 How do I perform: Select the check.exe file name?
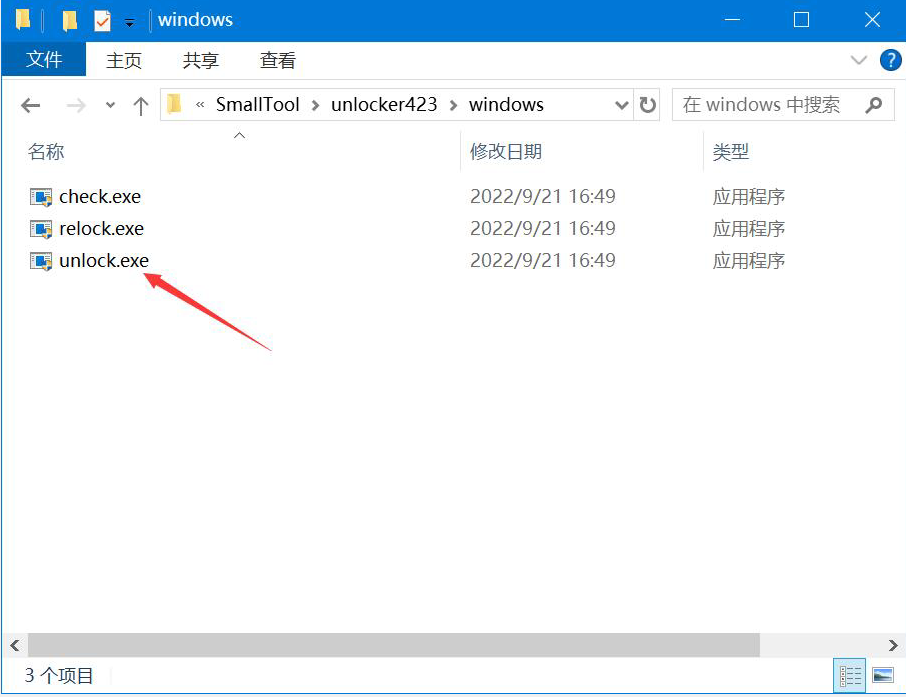pos(100,197)
